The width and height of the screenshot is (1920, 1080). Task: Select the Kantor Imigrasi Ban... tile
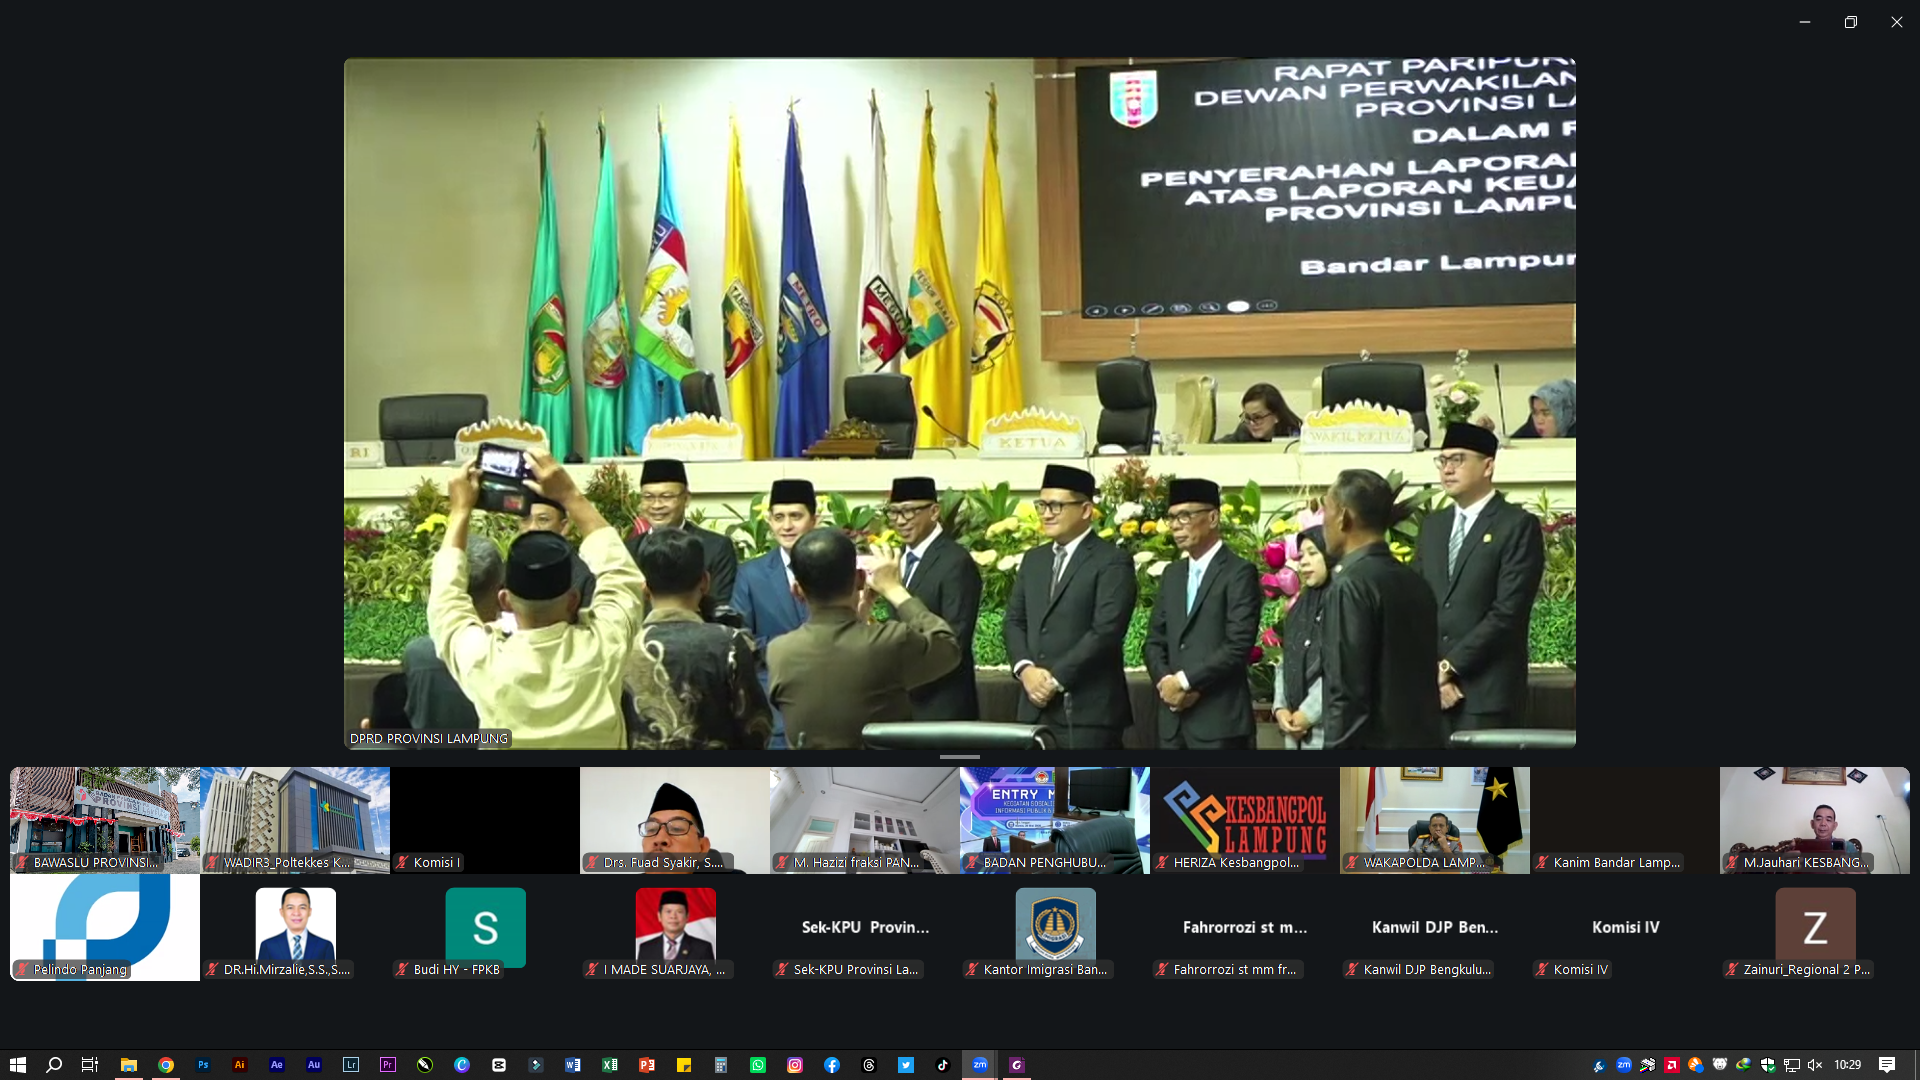1055,927
